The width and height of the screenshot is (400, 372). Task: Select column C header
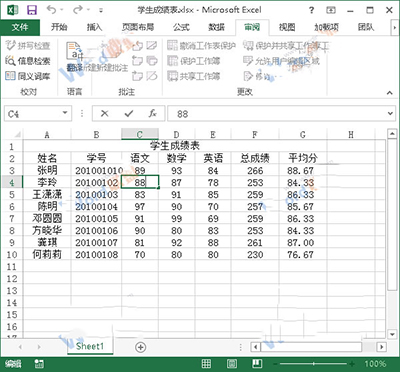140,134
